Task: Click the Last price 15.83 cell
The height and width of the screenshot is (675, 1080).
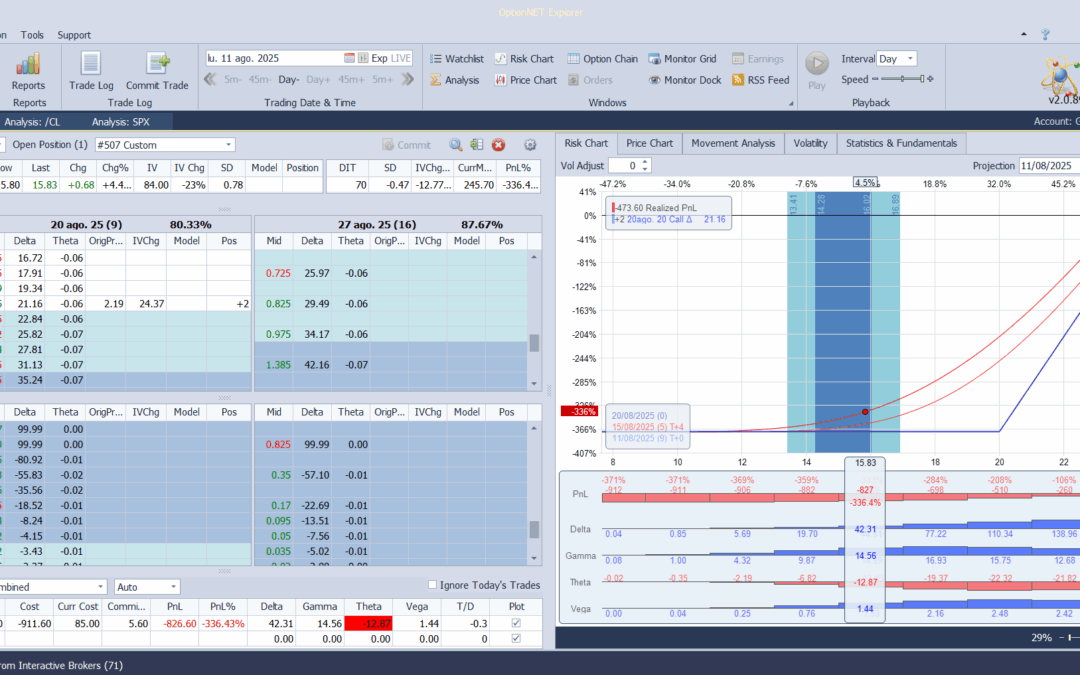Action: [41, 185]
